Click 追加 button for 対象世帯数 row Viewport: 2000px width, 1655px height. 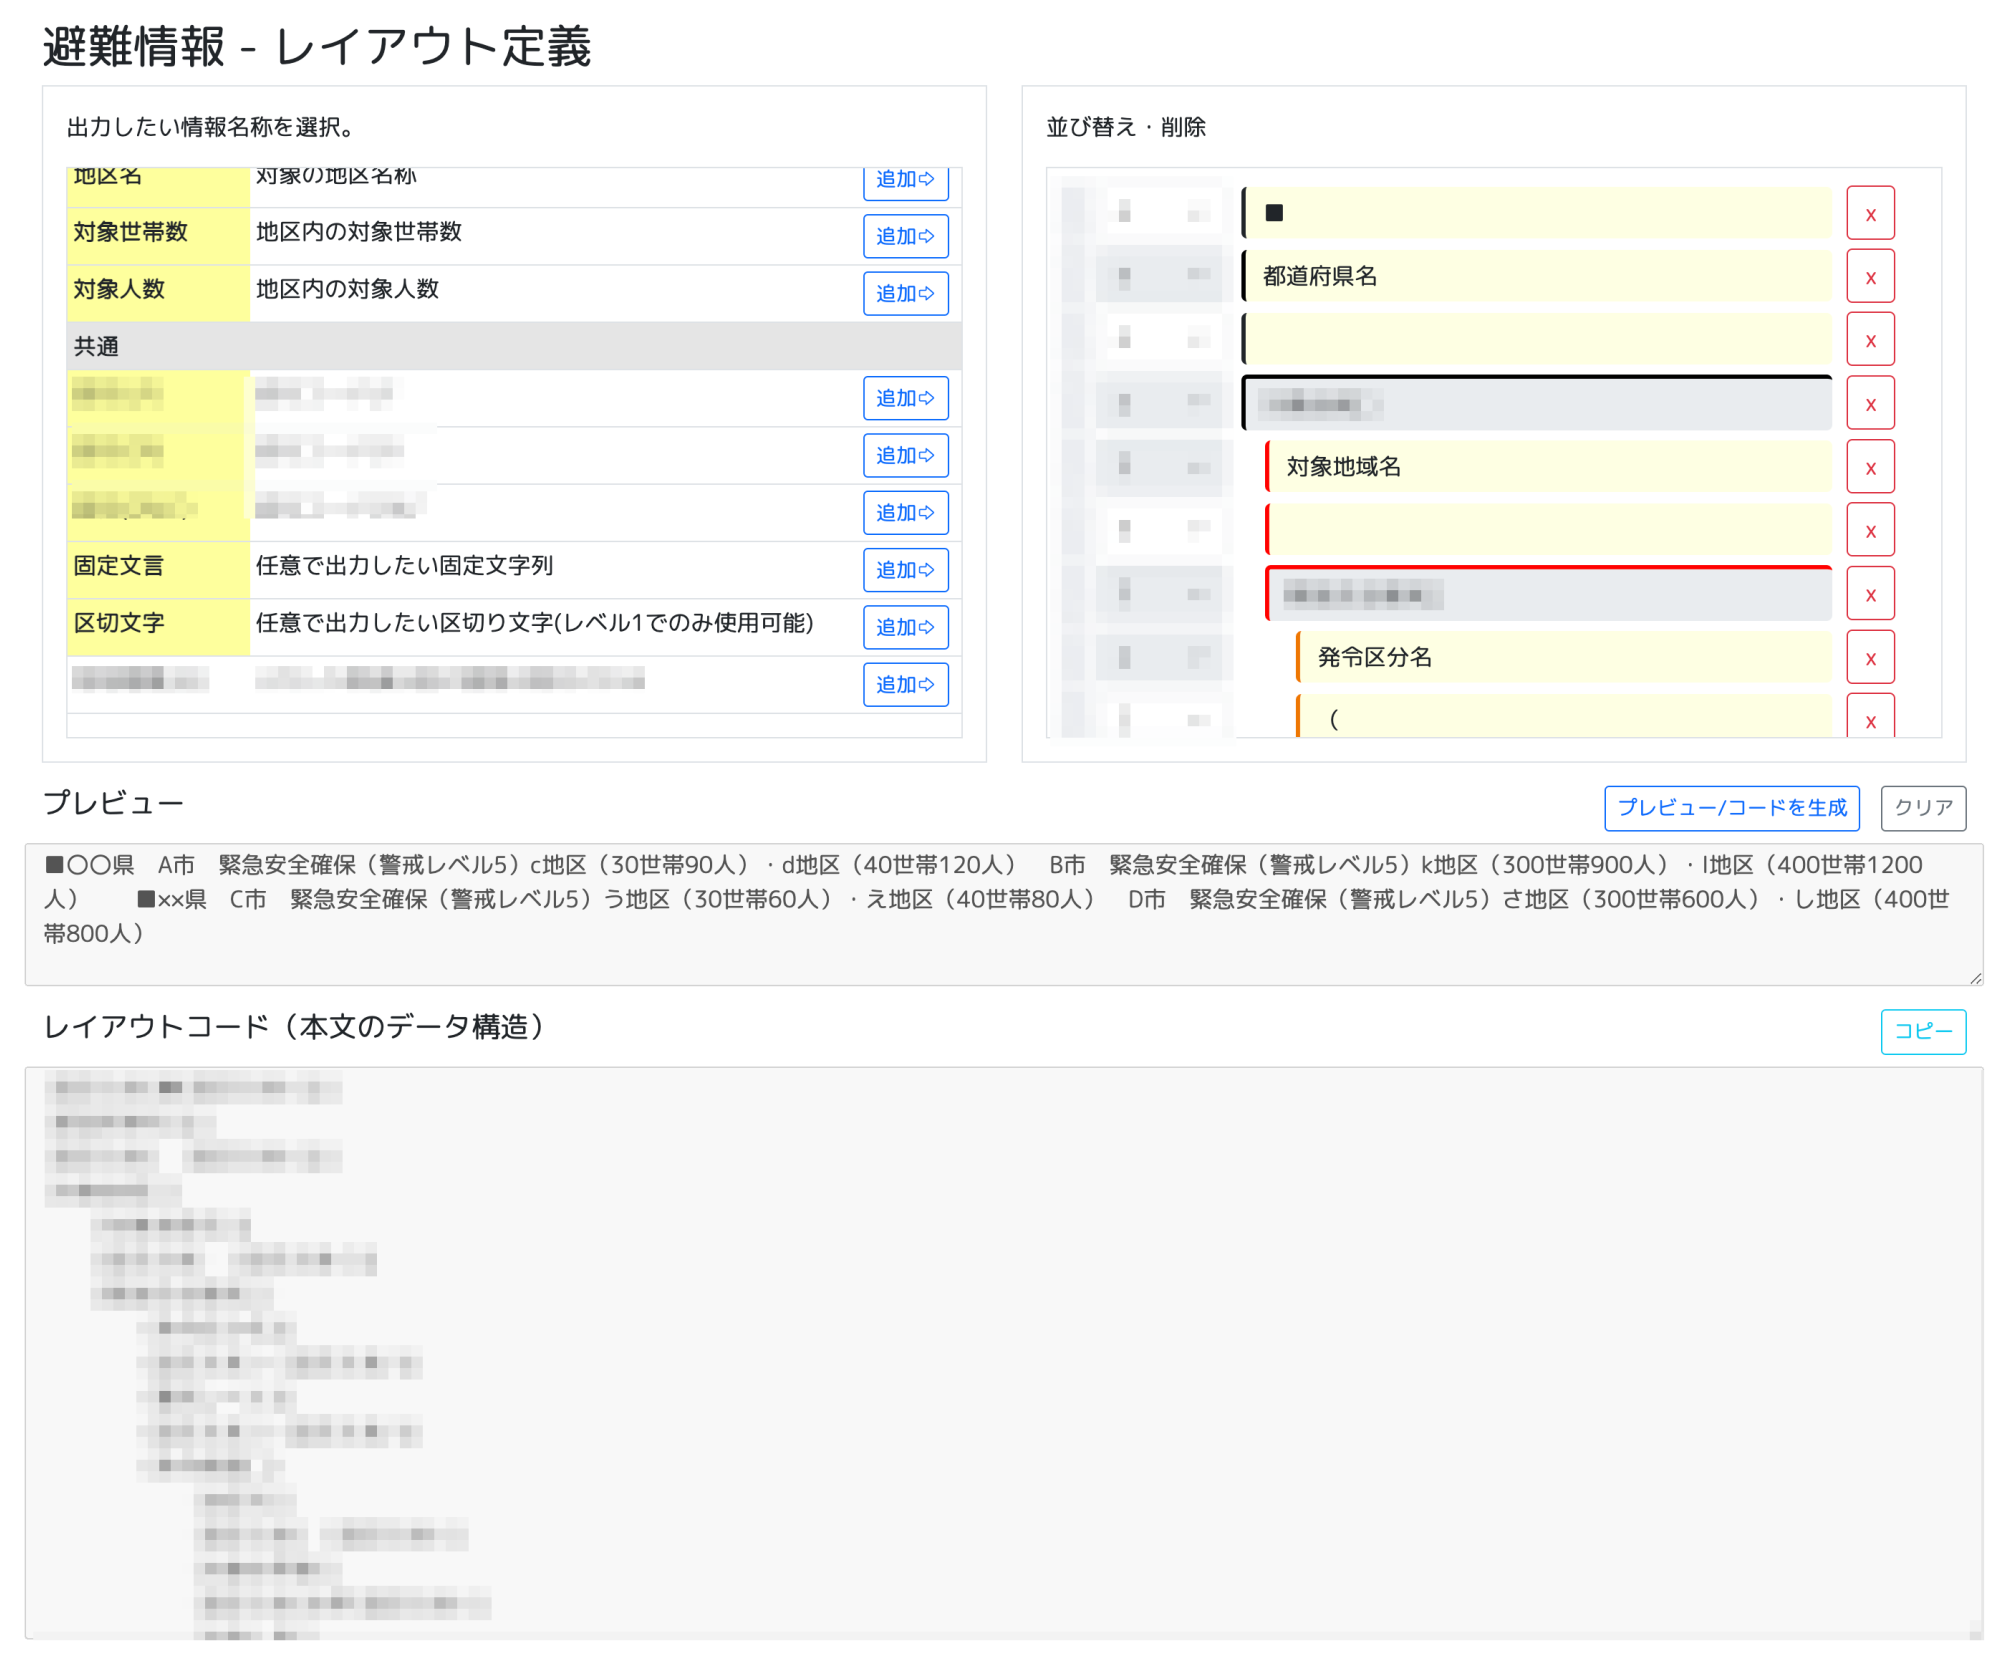(x=905, y=236)
